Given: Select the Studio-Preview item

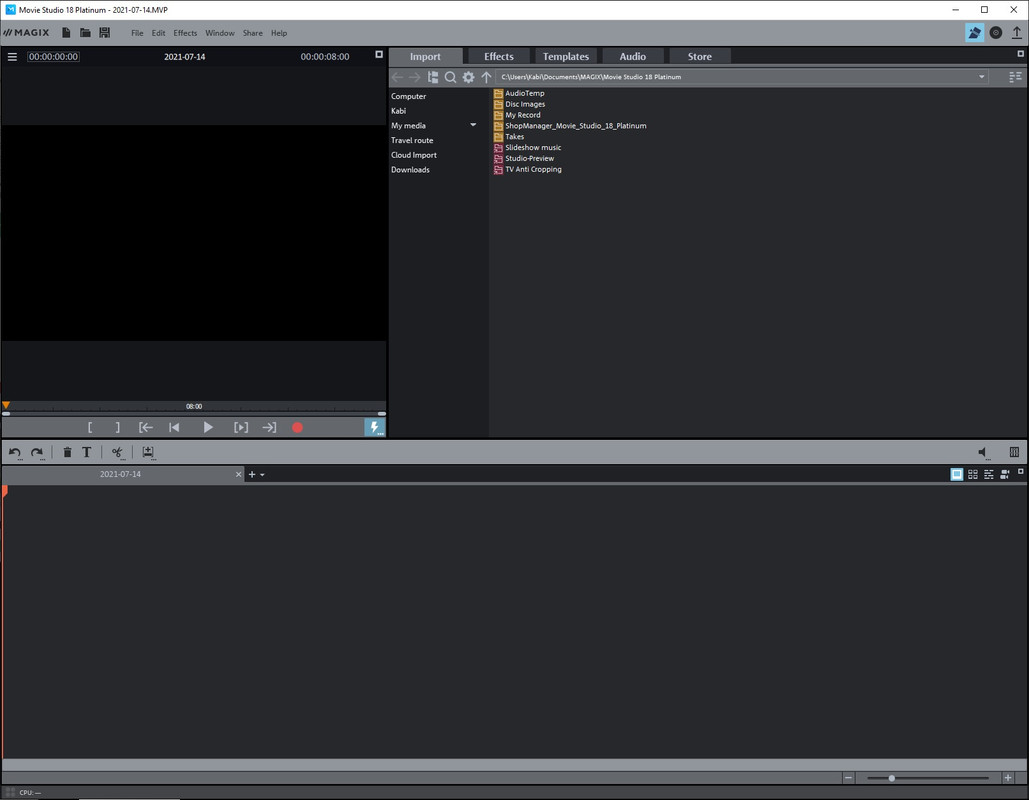Looking at the screenshot, I should [524, 158].
